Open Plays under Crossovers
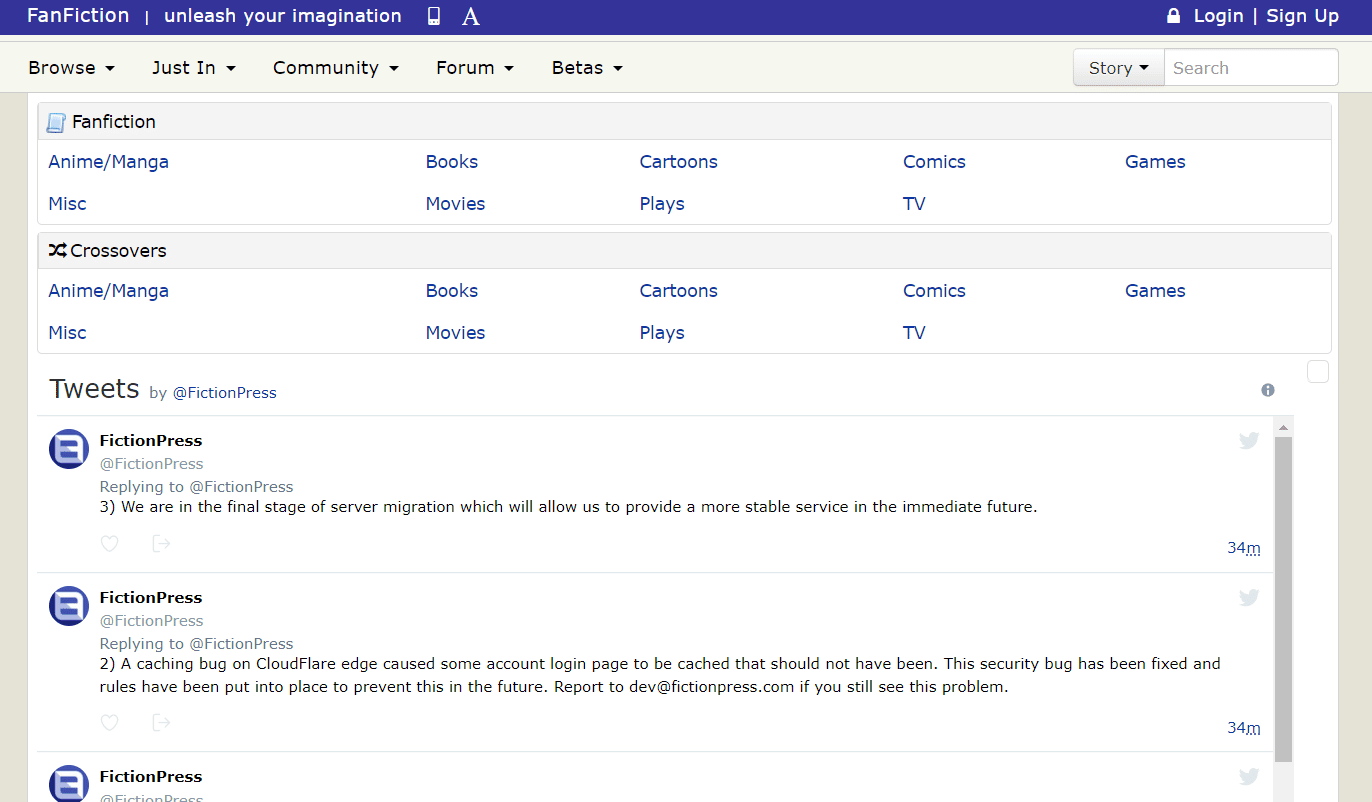 point(662,333)
